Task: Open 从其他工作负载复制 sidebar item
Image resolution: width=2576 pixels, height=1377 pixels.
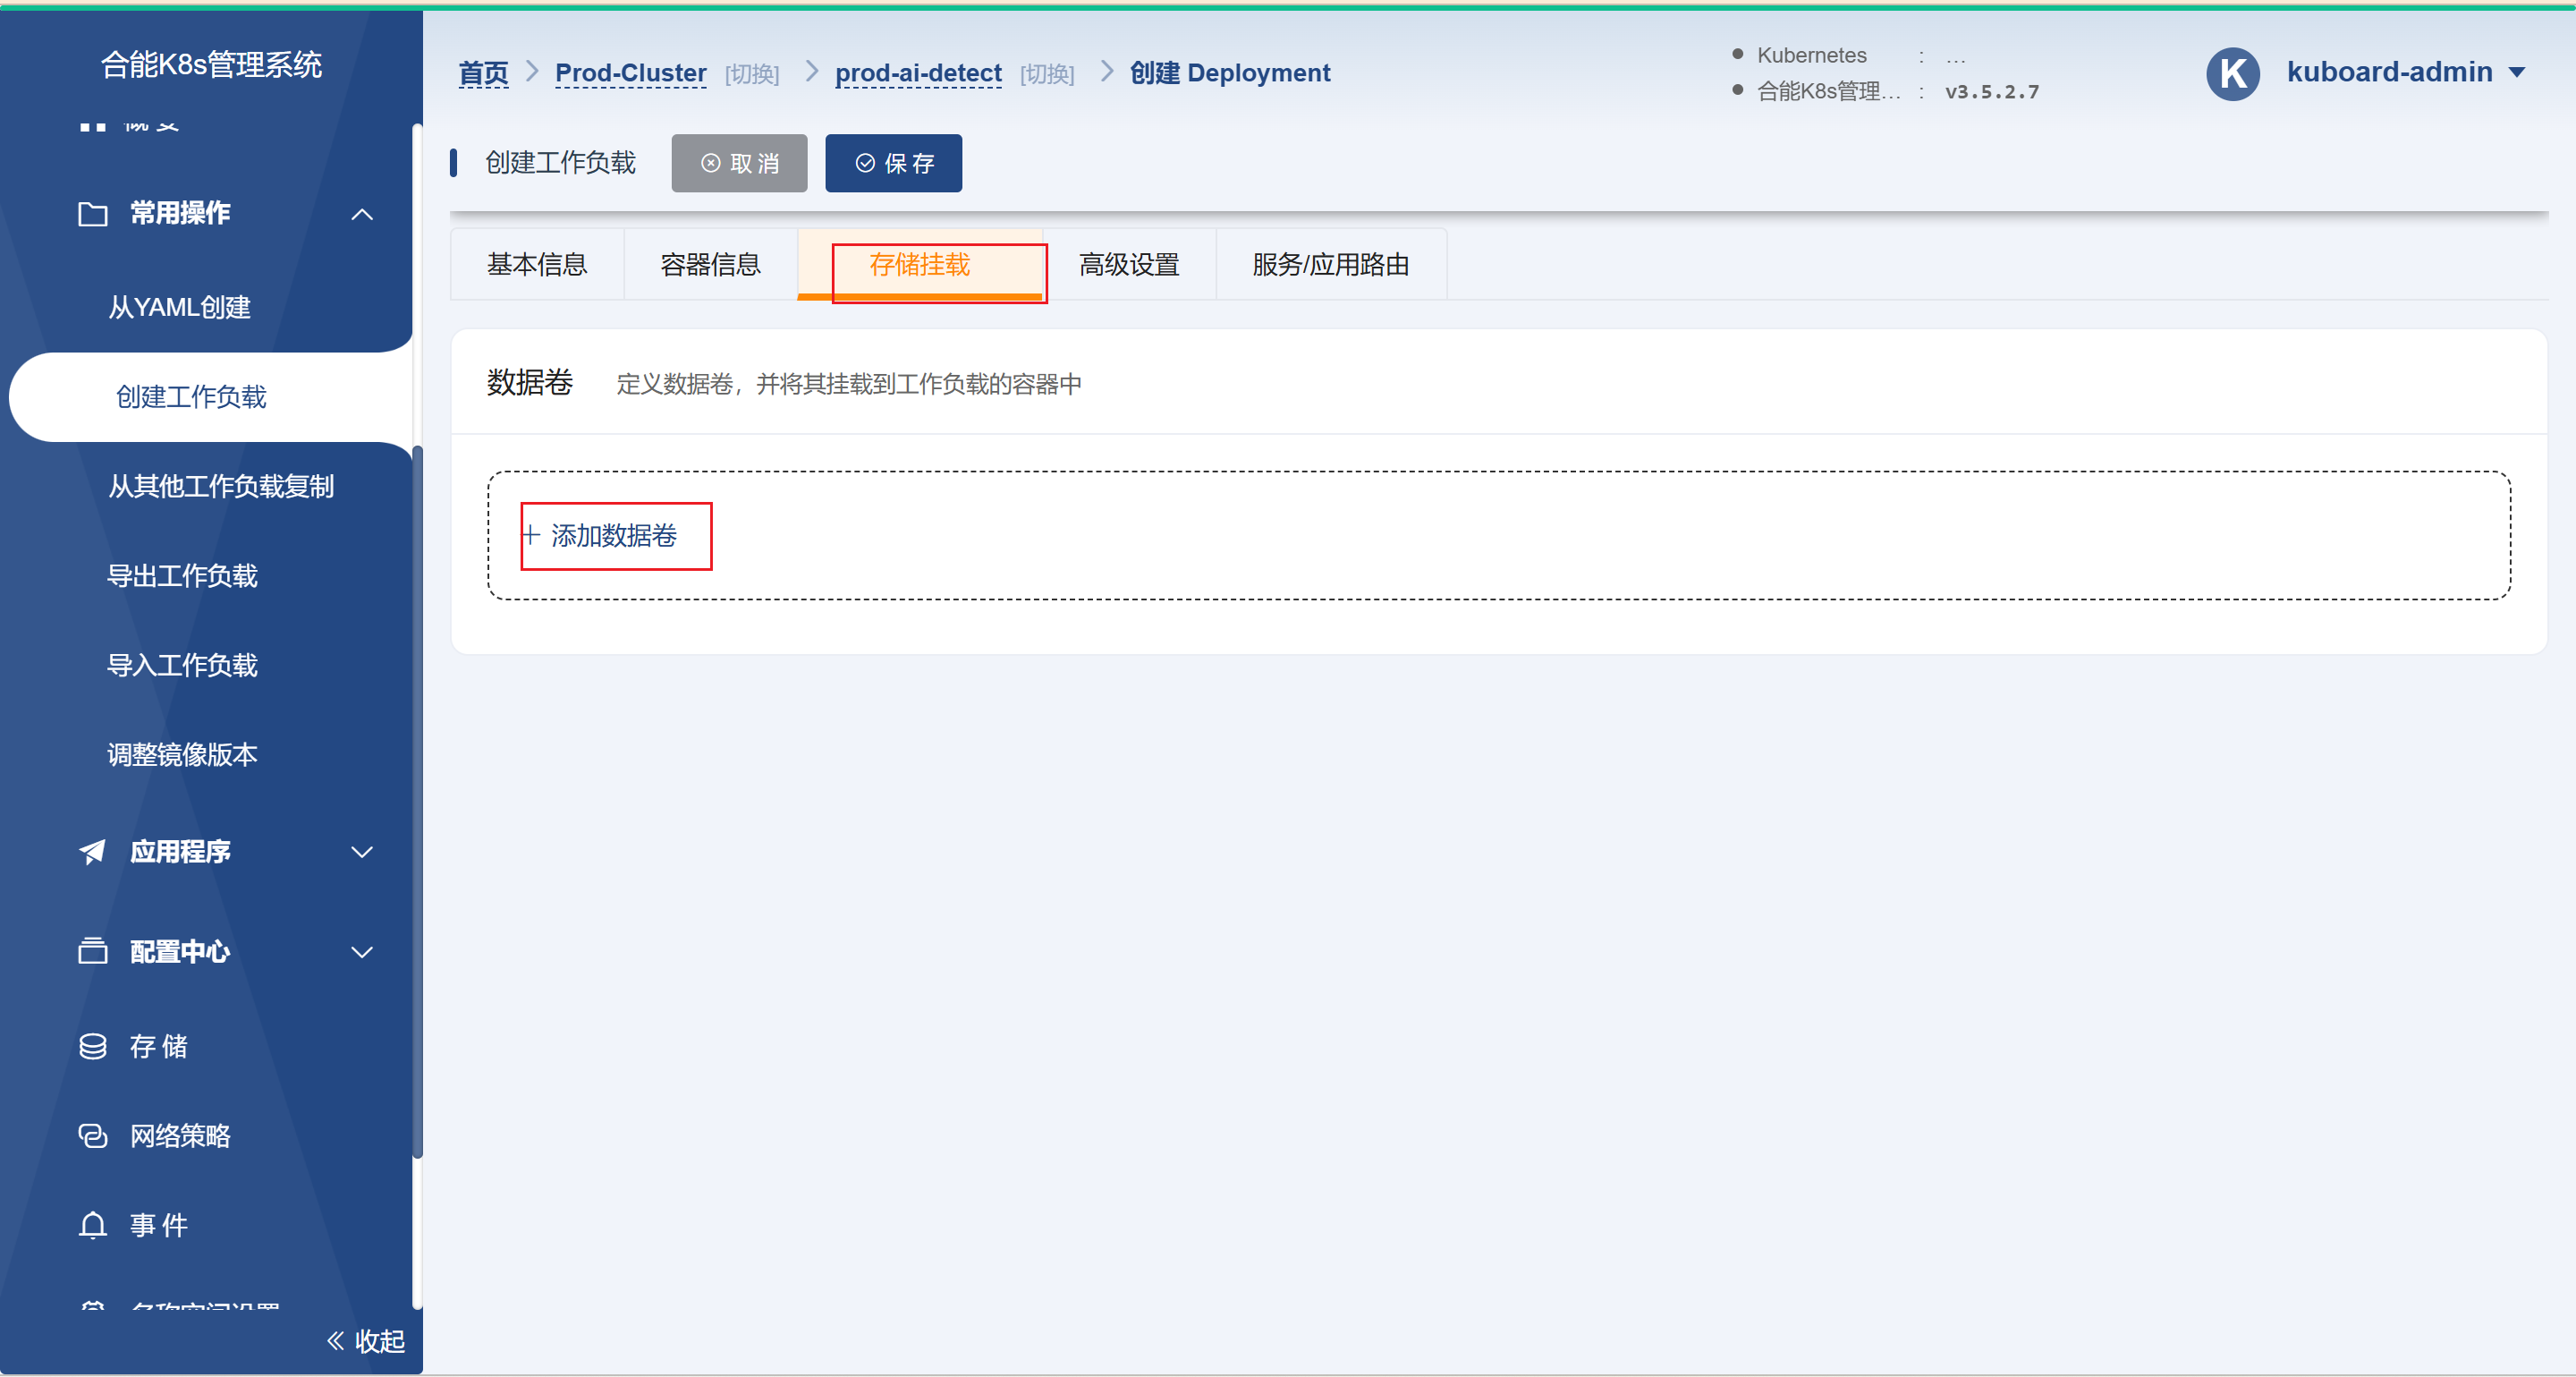Action: (221, 486)
